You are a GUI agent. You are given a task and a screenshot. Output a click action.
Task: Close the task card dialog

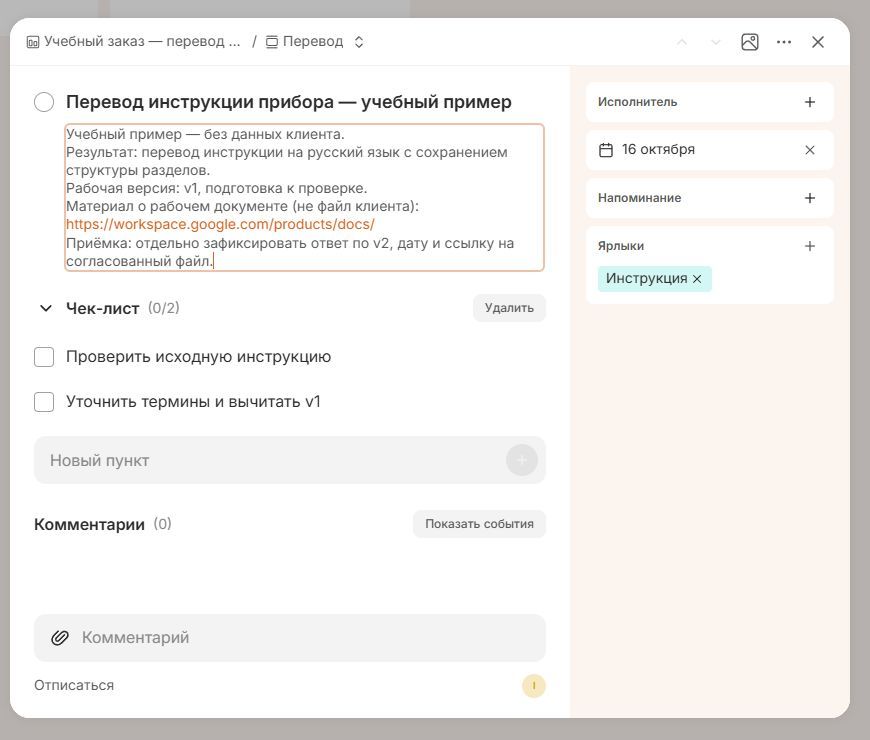[818, 42]
